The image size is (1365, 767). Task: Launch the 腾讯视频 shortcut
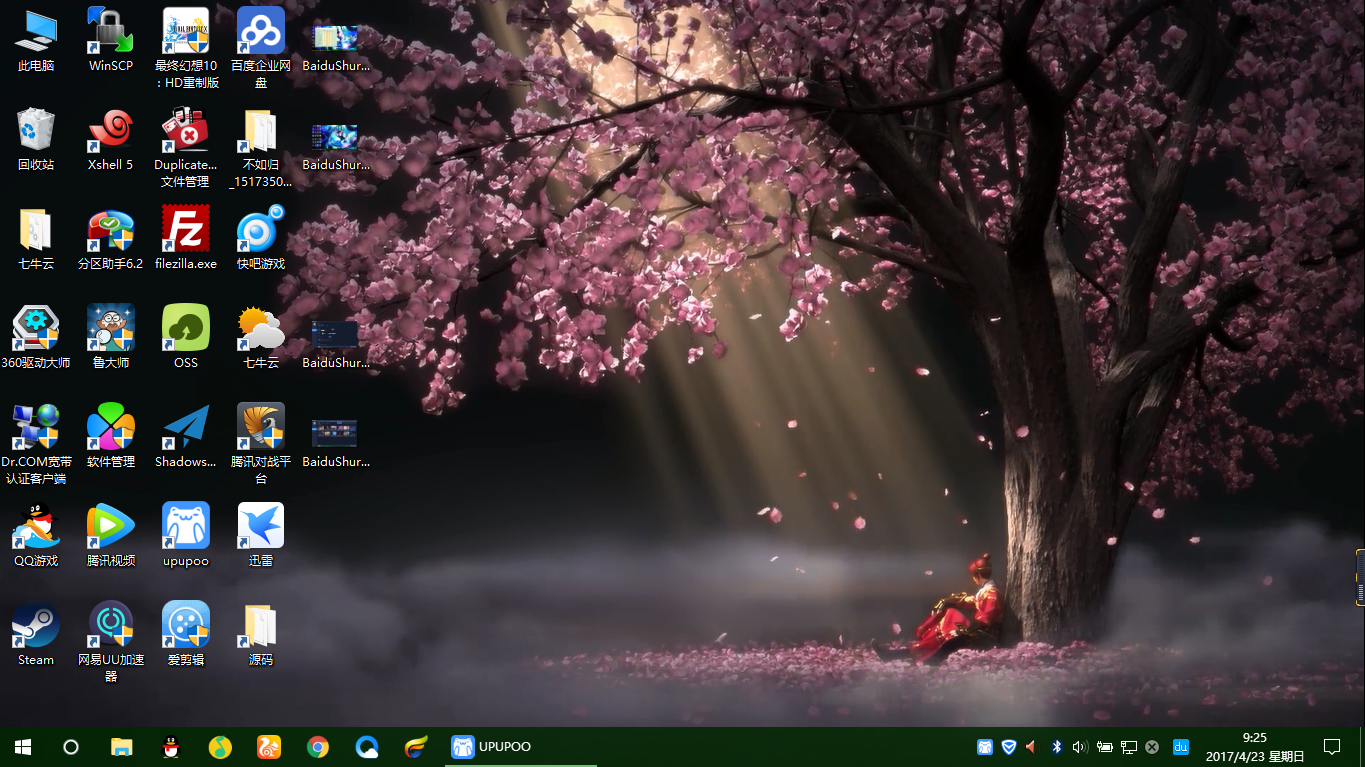(x=111, y=535)
